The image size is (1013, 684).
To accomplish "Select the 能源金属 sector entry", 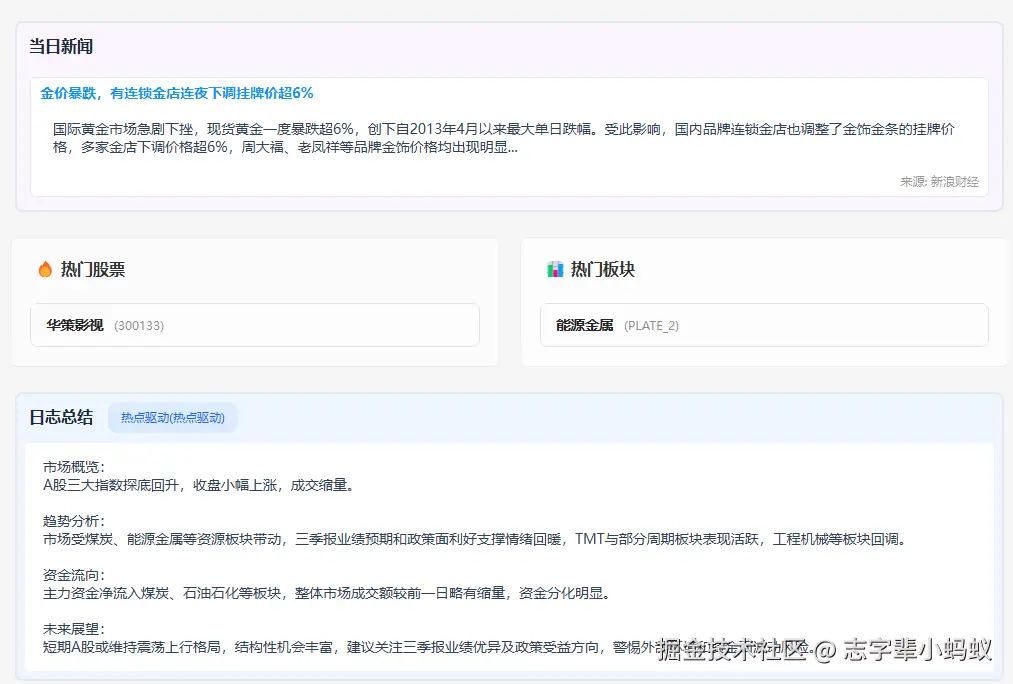I will 584,325.
